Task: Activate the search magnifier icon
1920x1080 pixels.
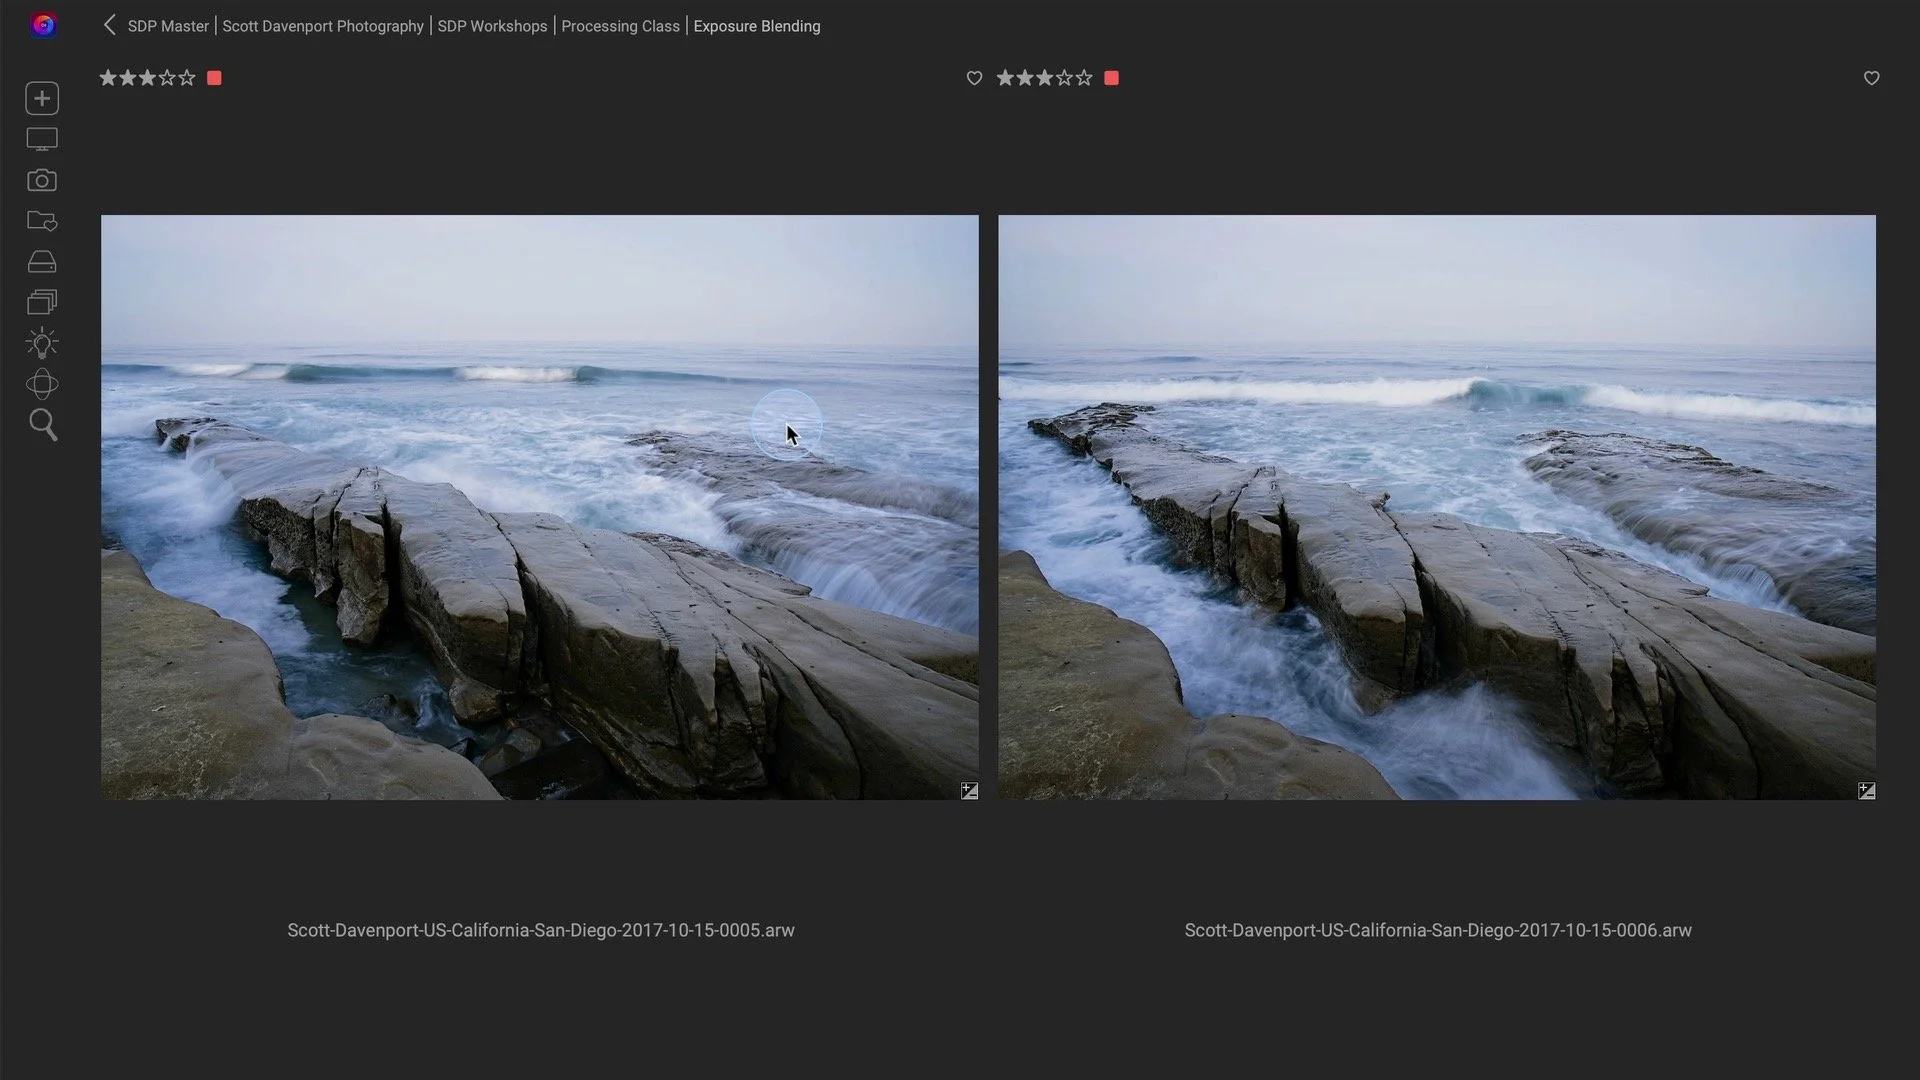Action: click(41, 425)
